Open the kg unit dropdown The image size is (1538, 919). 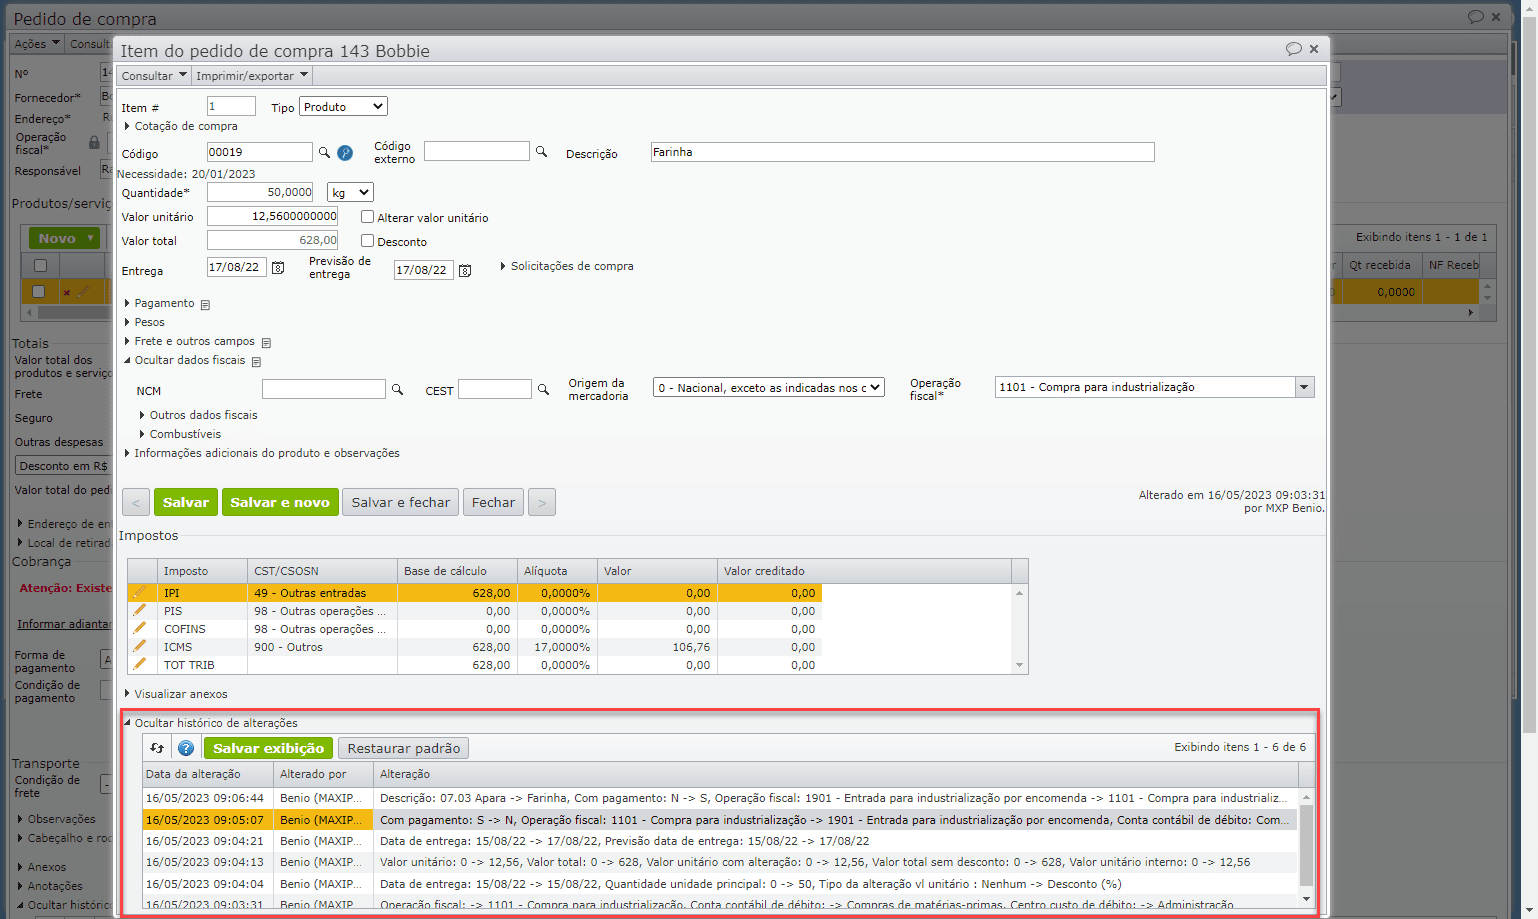pos(350,192)
